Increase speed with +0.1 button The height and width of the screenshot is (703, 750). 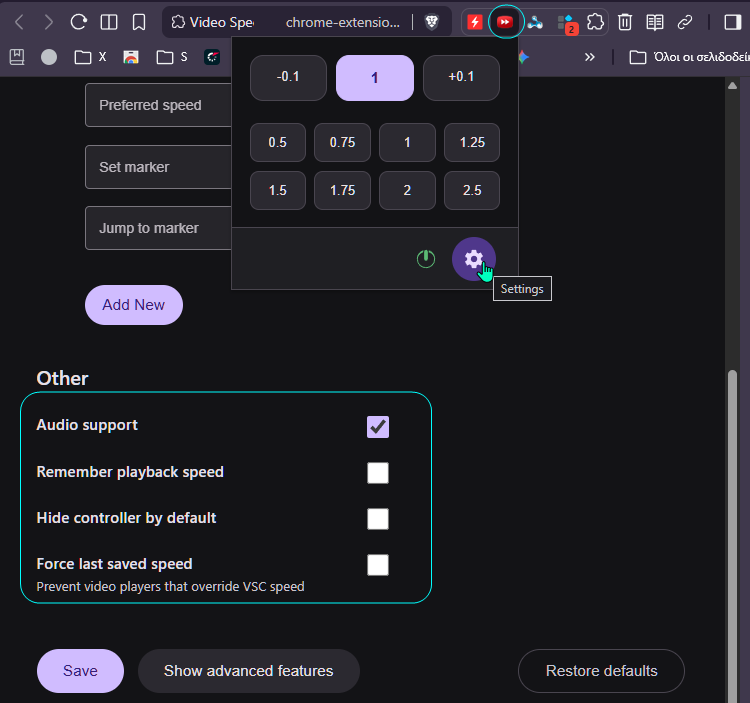coord(461,77)
